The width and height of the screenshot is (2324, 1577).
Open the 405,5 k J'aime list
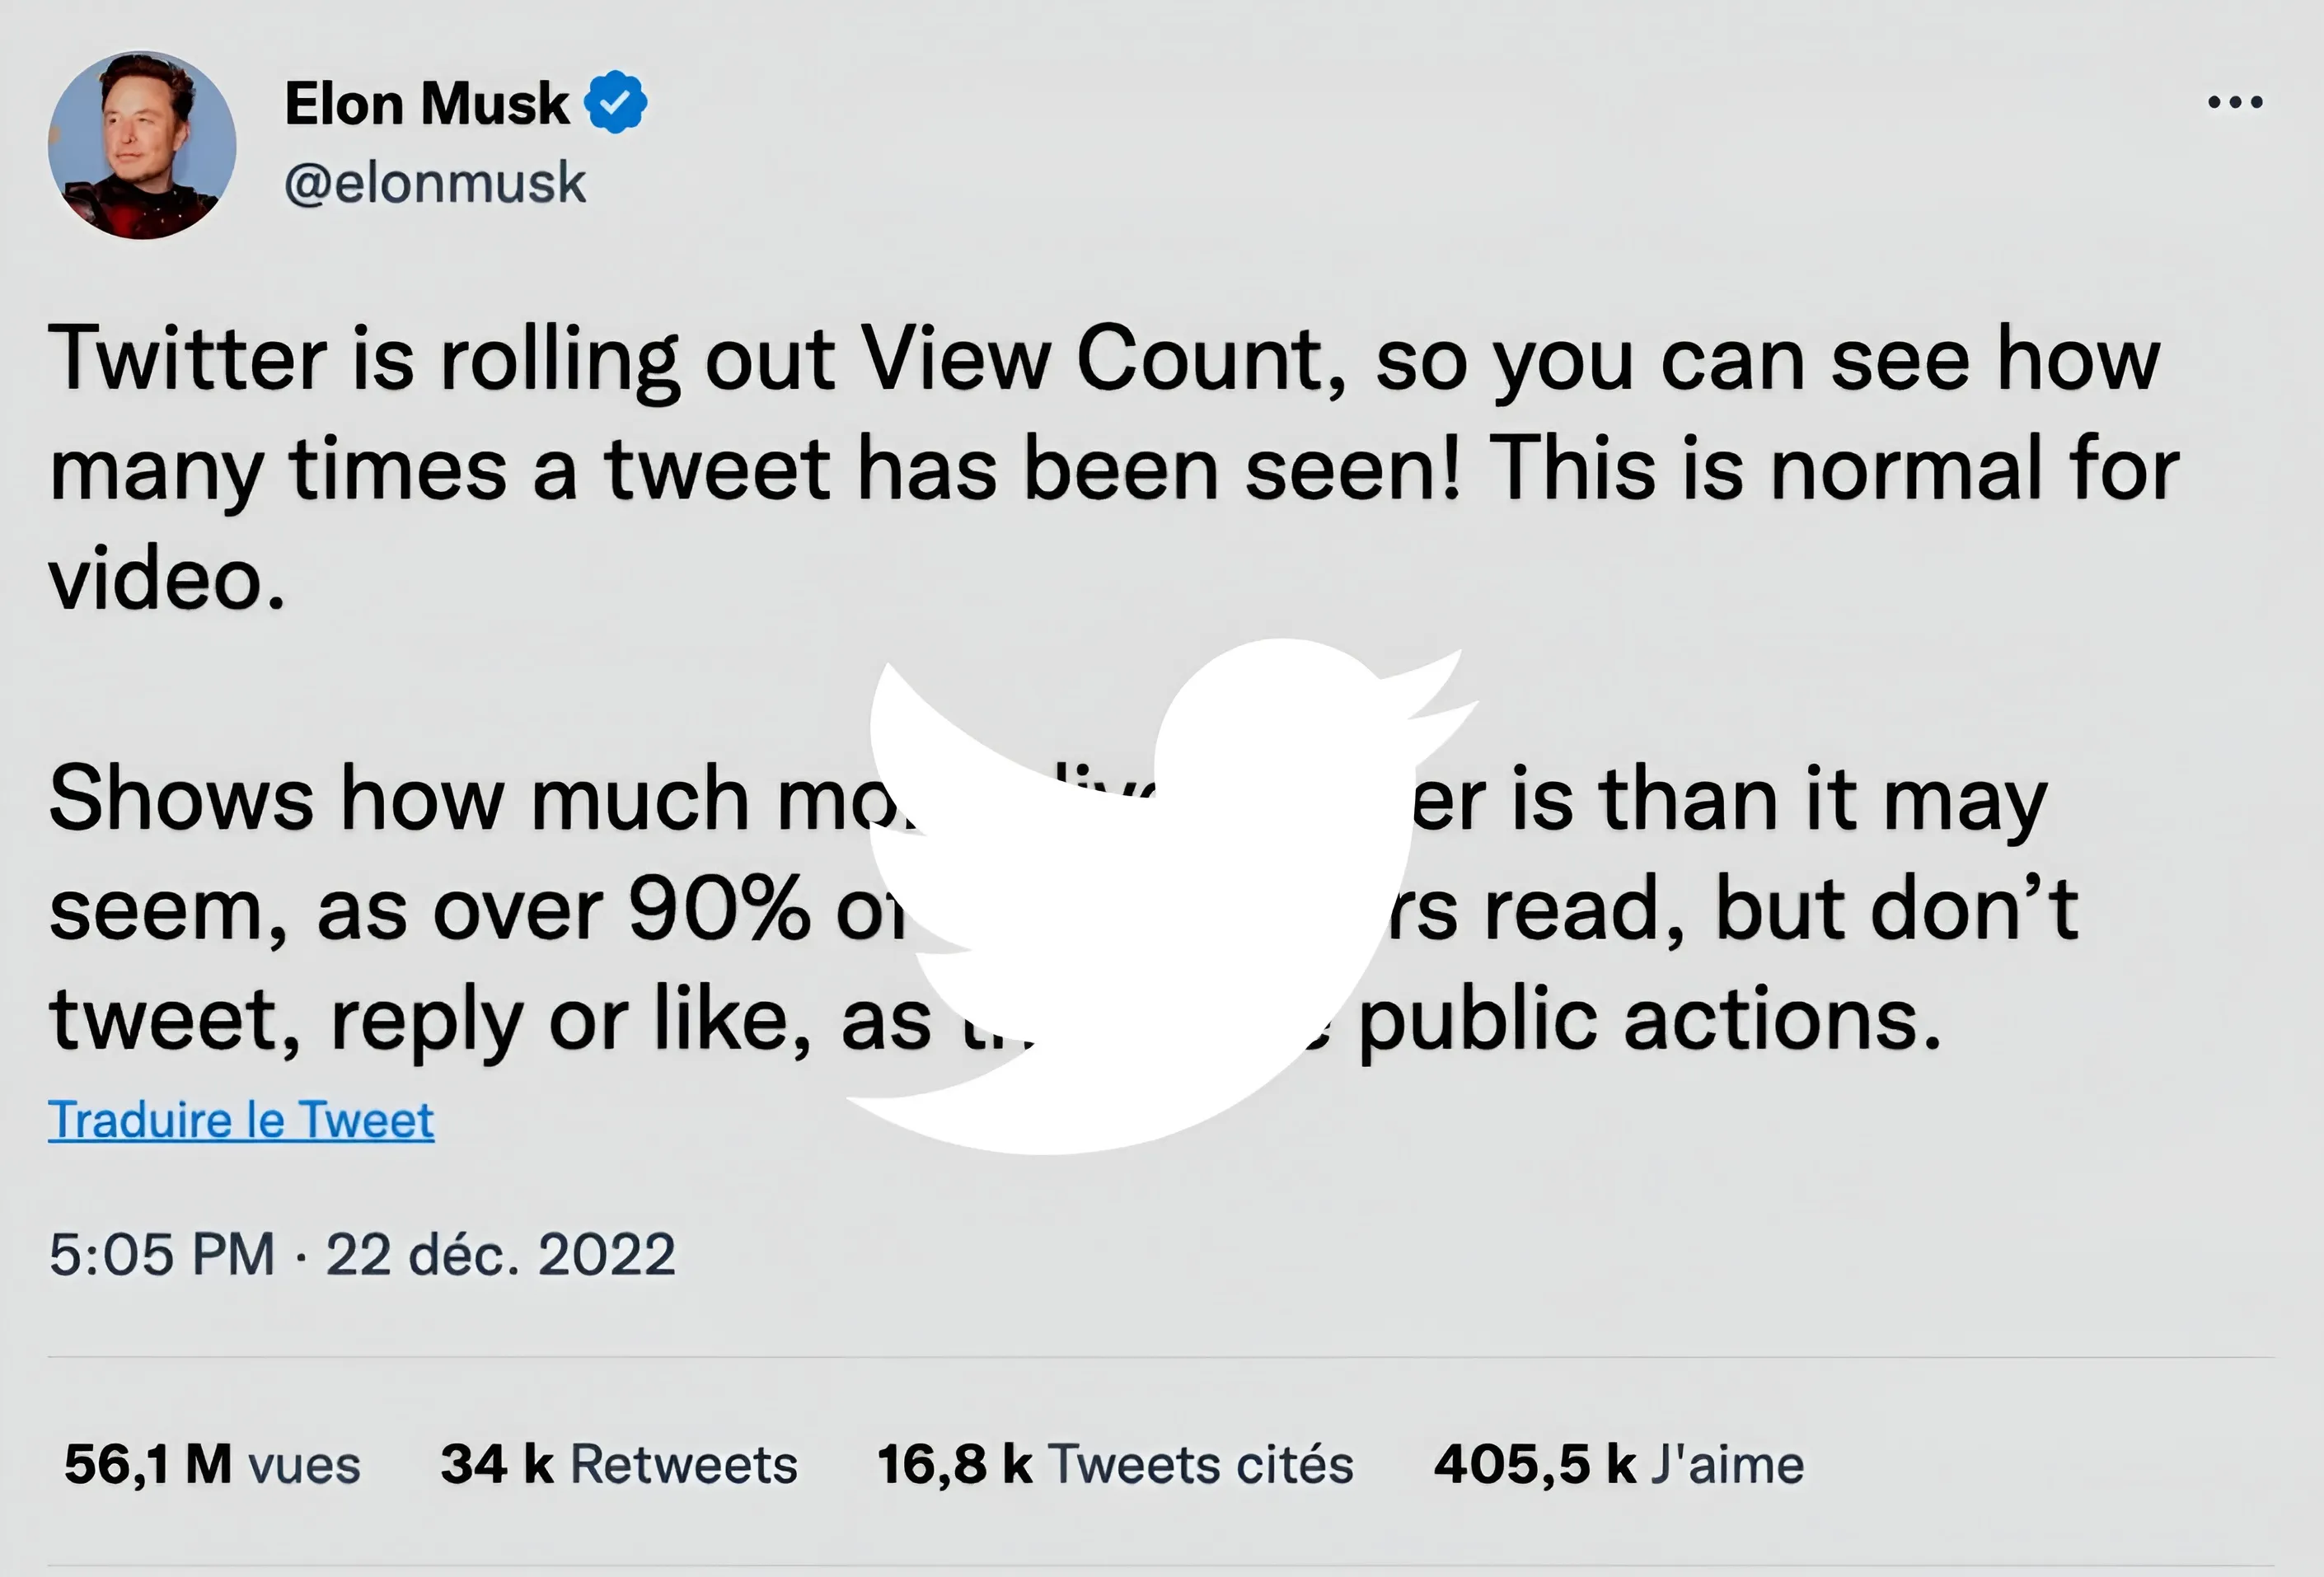tap(1619, 1465)
